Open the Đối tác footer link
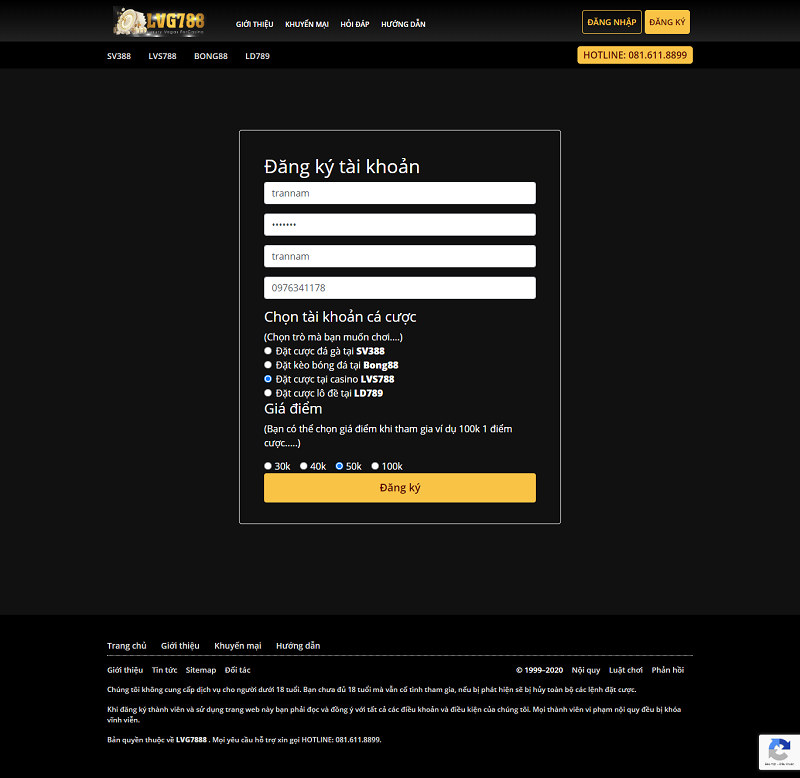Viewport: 800px width, 778px height. (238, 670)
